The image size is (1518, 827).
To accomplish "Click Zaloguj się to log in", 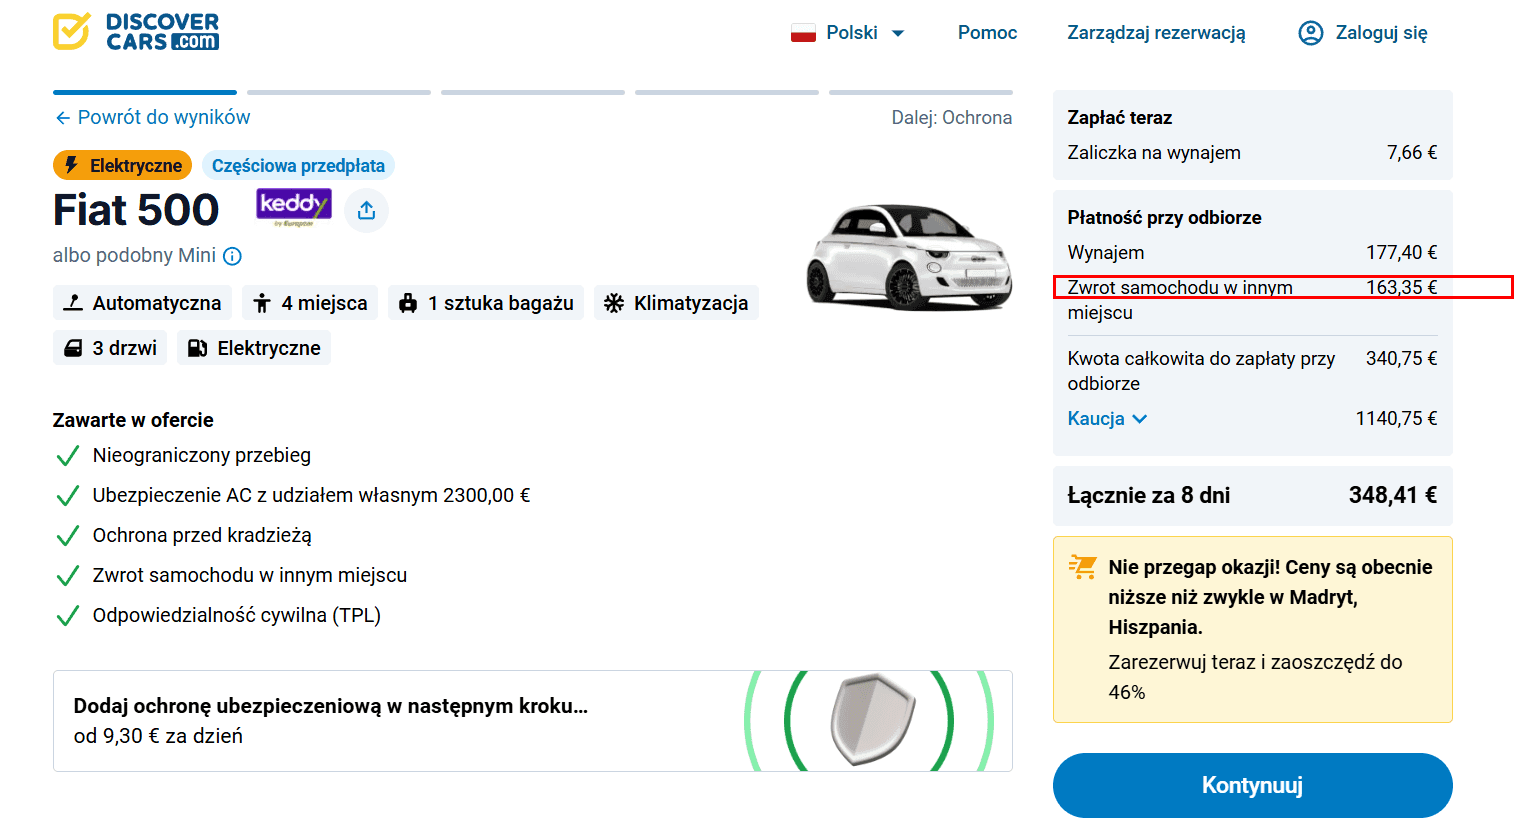I will (x=1381, y=32).
